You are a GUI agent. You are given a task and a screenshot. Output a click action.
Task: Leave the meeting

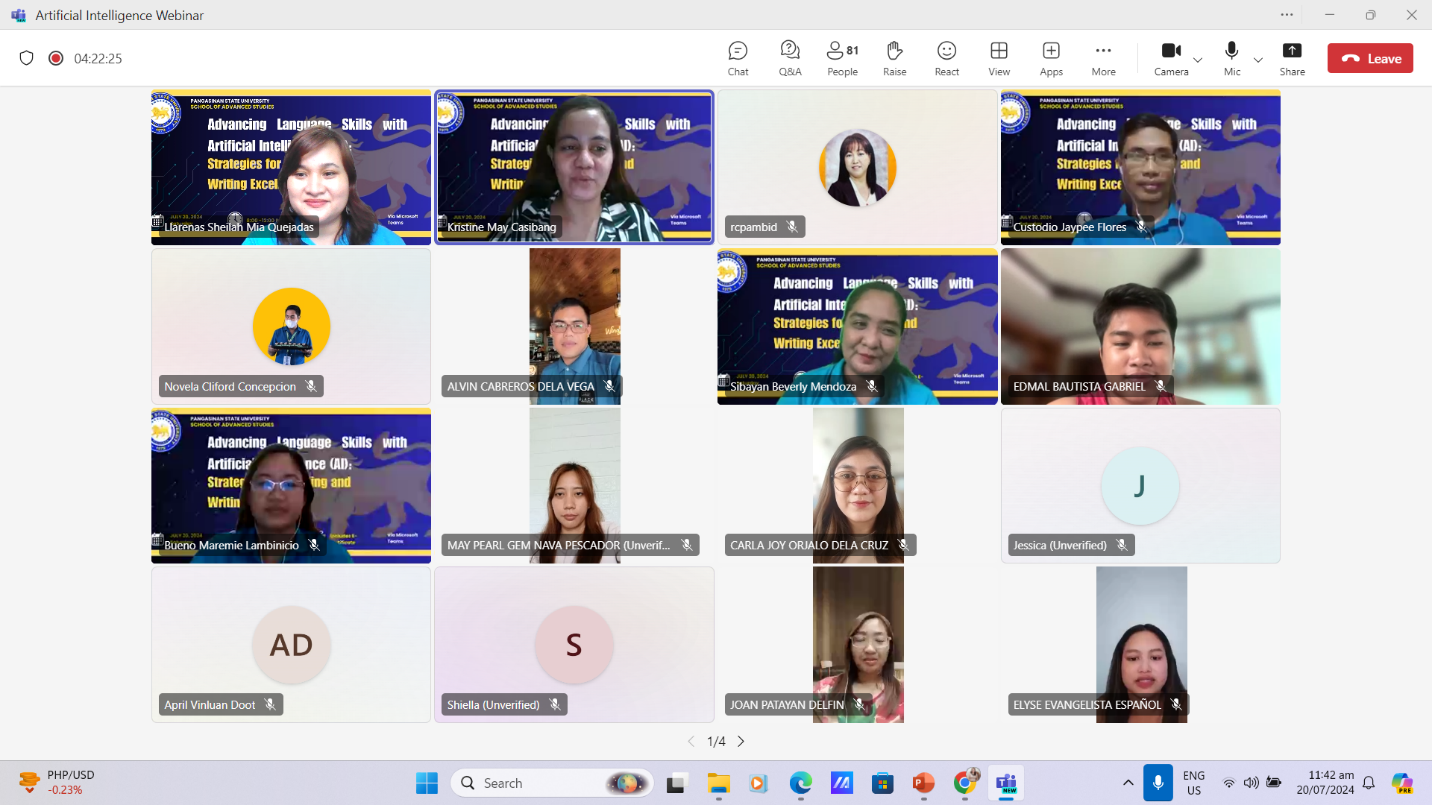tap(1370, 58)
